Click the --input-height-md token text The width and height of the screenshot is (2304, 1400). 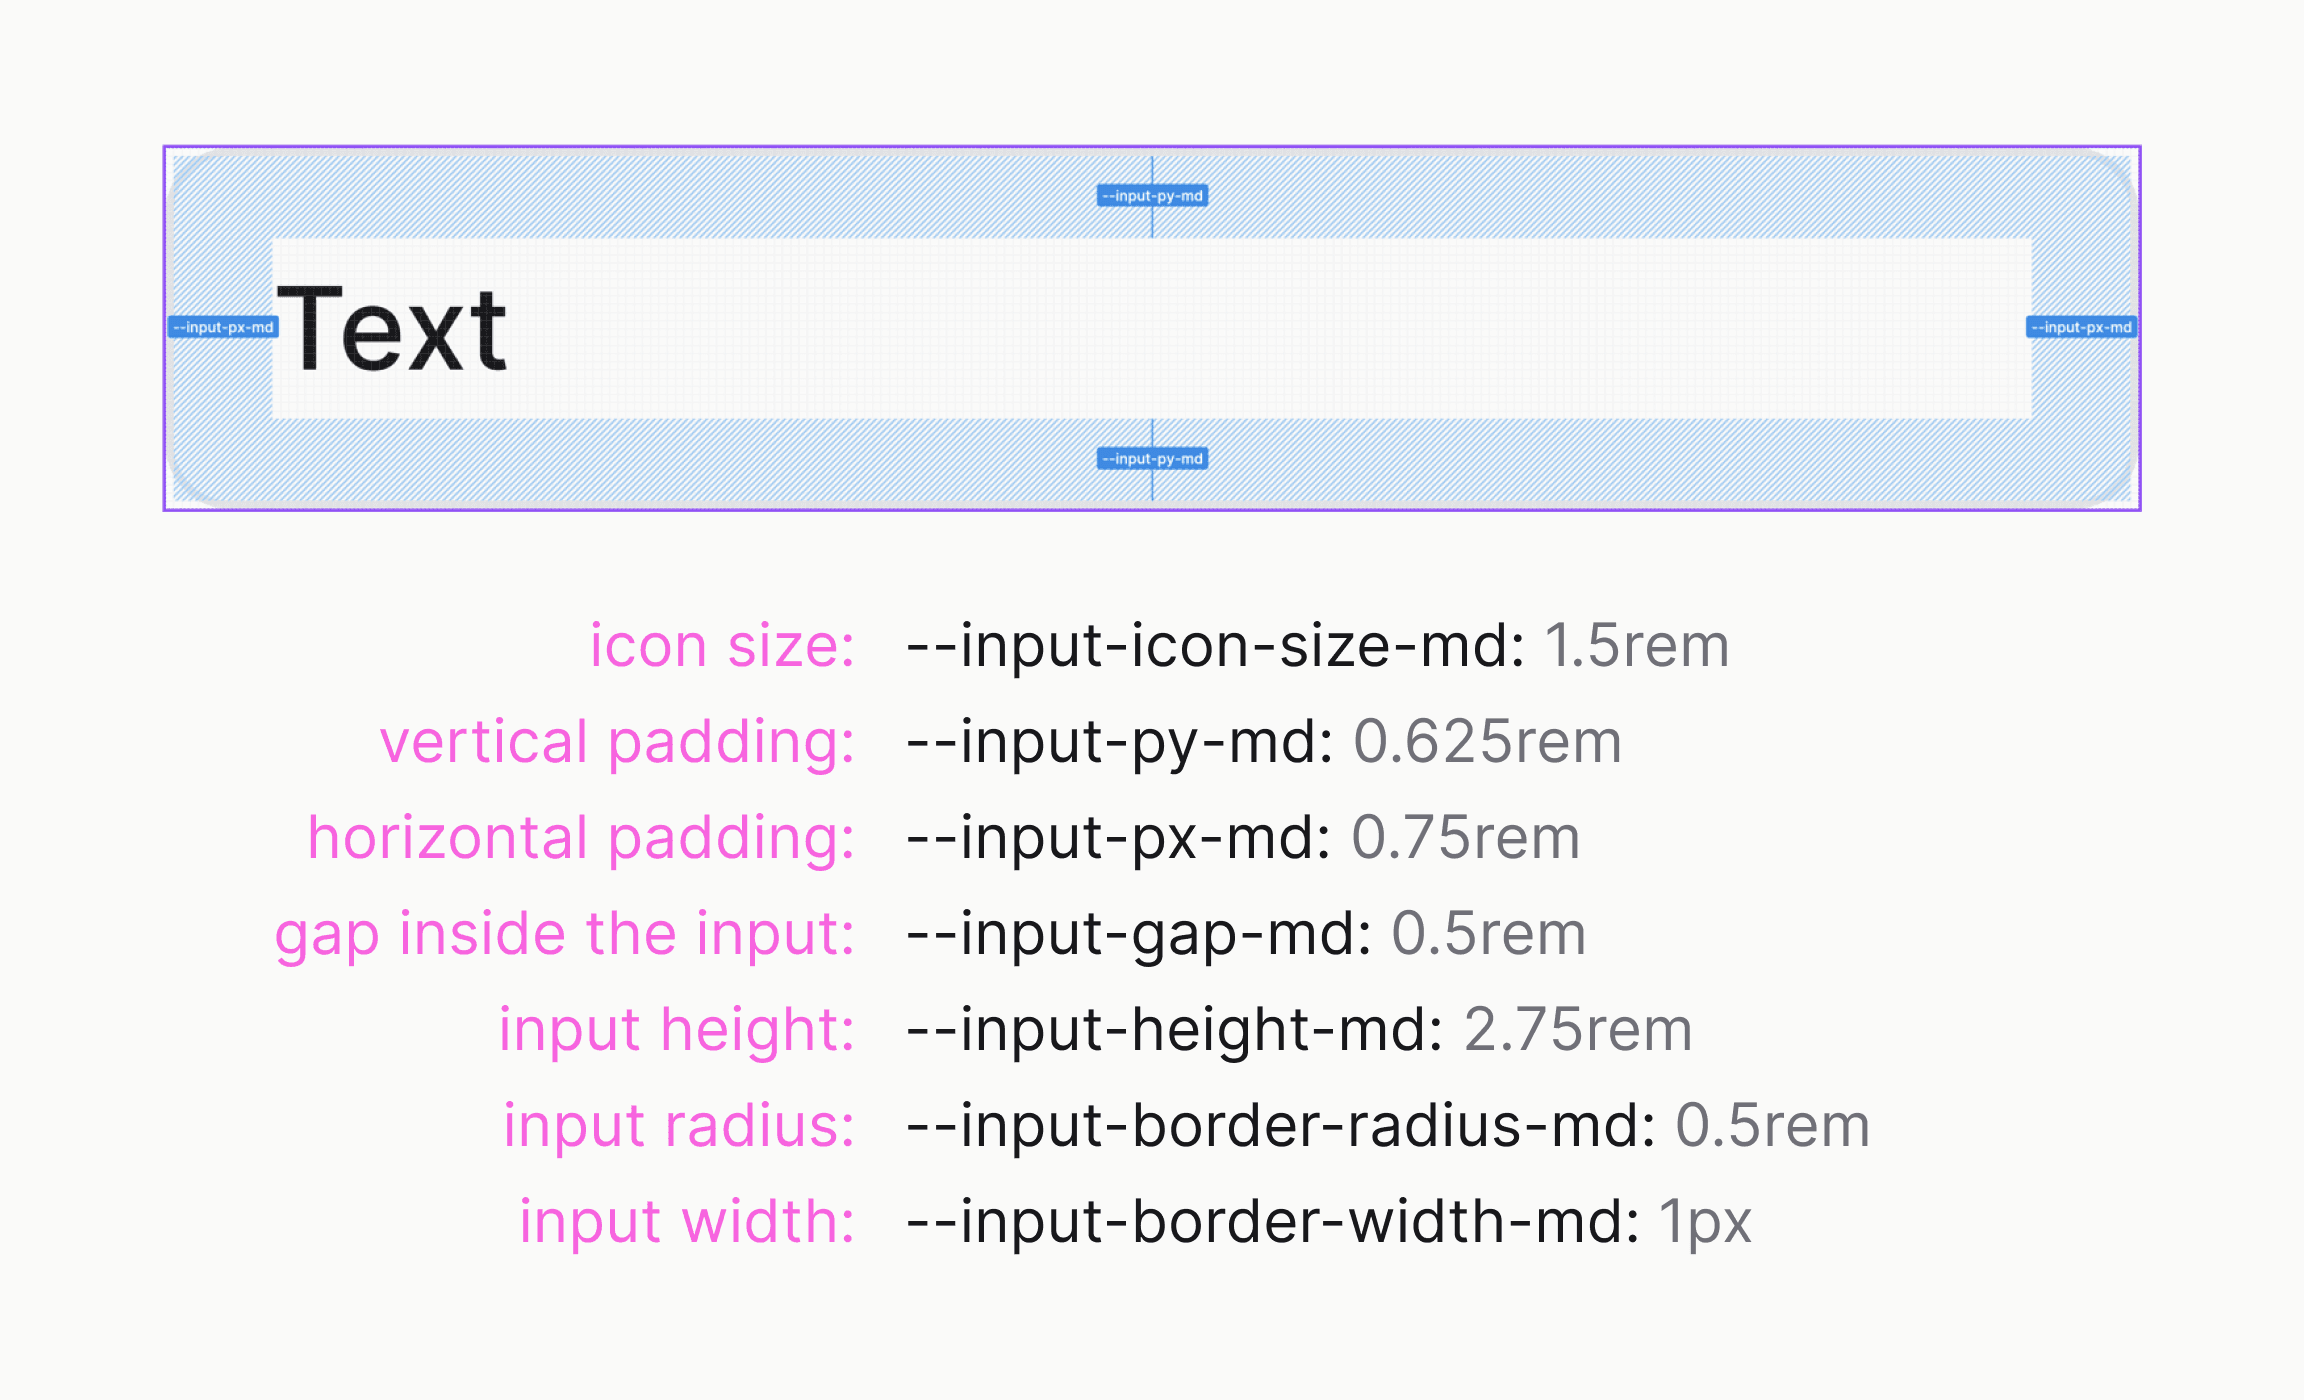(1174, 1029)
